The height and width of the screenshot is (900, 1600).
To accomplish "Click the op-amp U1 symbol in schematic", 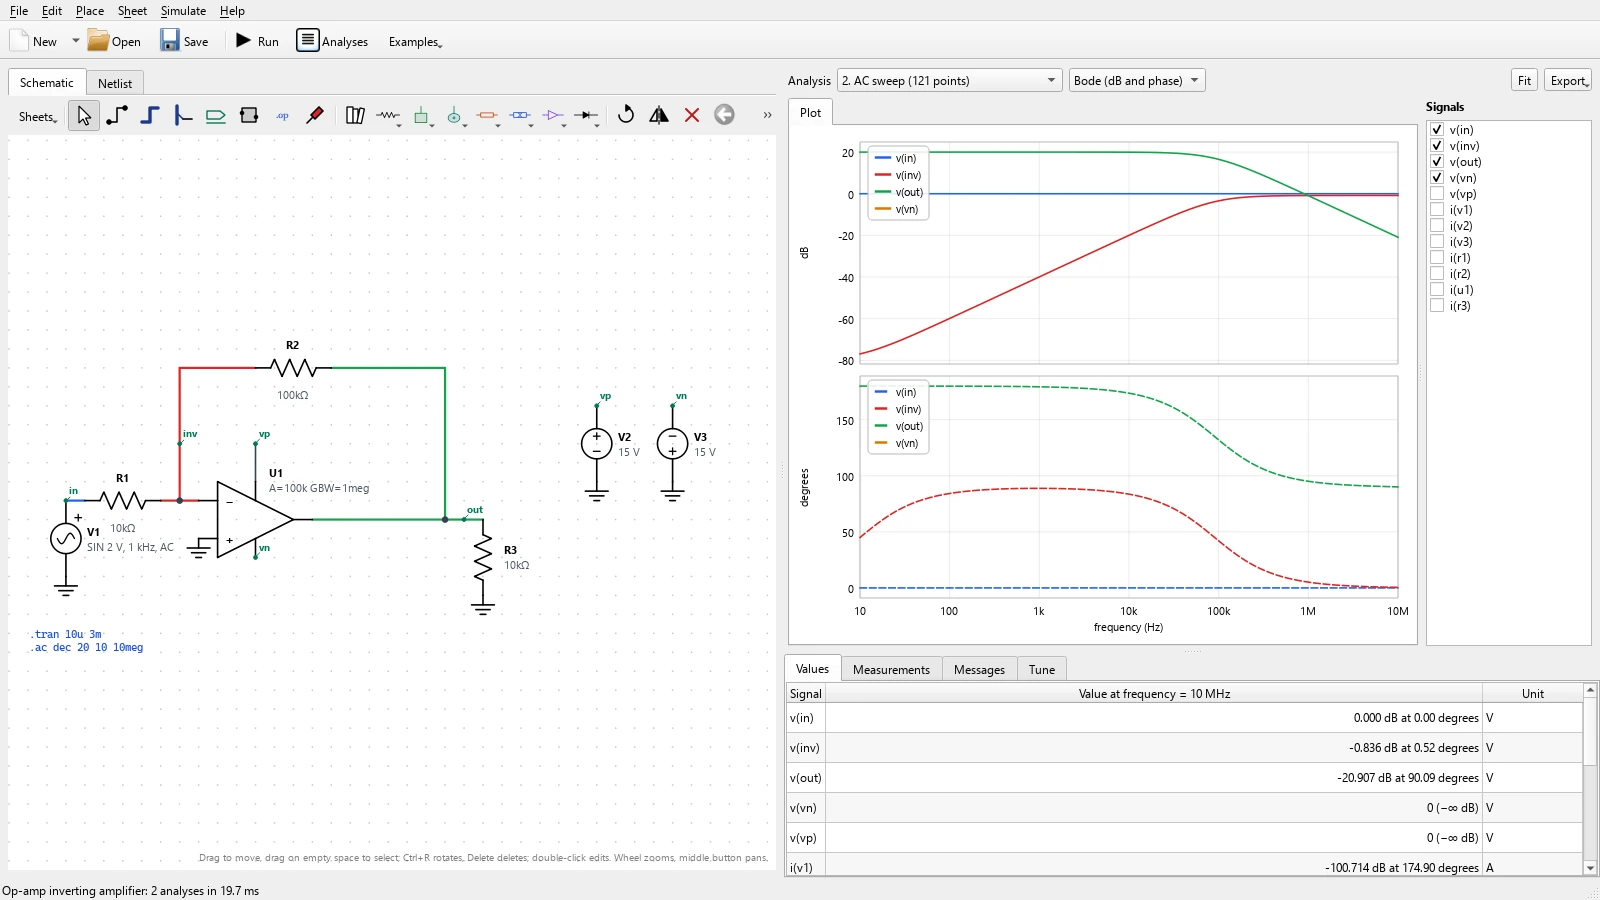I will [x=254, y=519].
